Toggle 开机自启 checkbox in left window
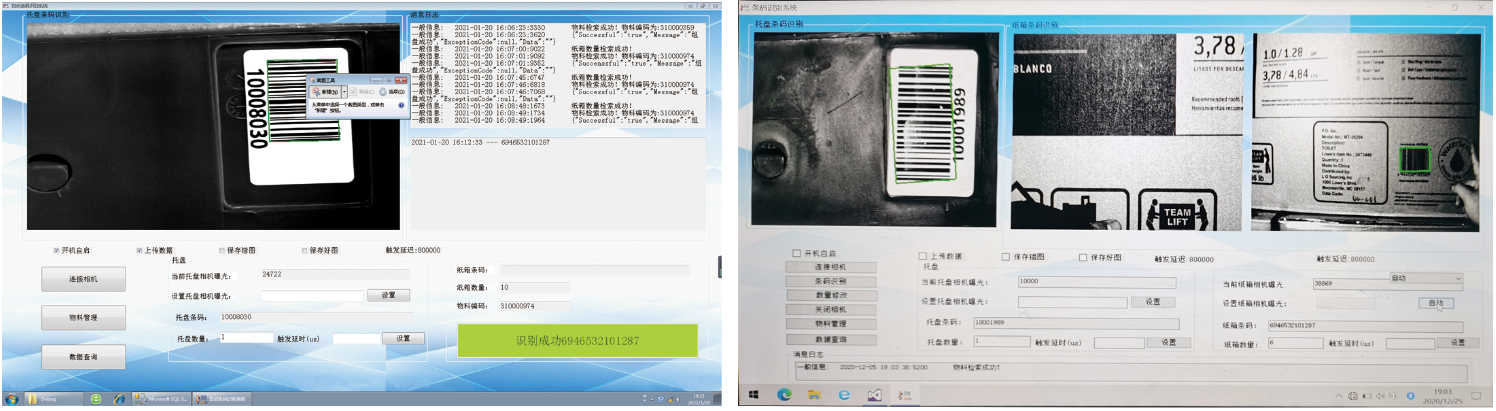The height and width of the screenshot is (411, 1496). pyautogui.click(x=57, y=251)
